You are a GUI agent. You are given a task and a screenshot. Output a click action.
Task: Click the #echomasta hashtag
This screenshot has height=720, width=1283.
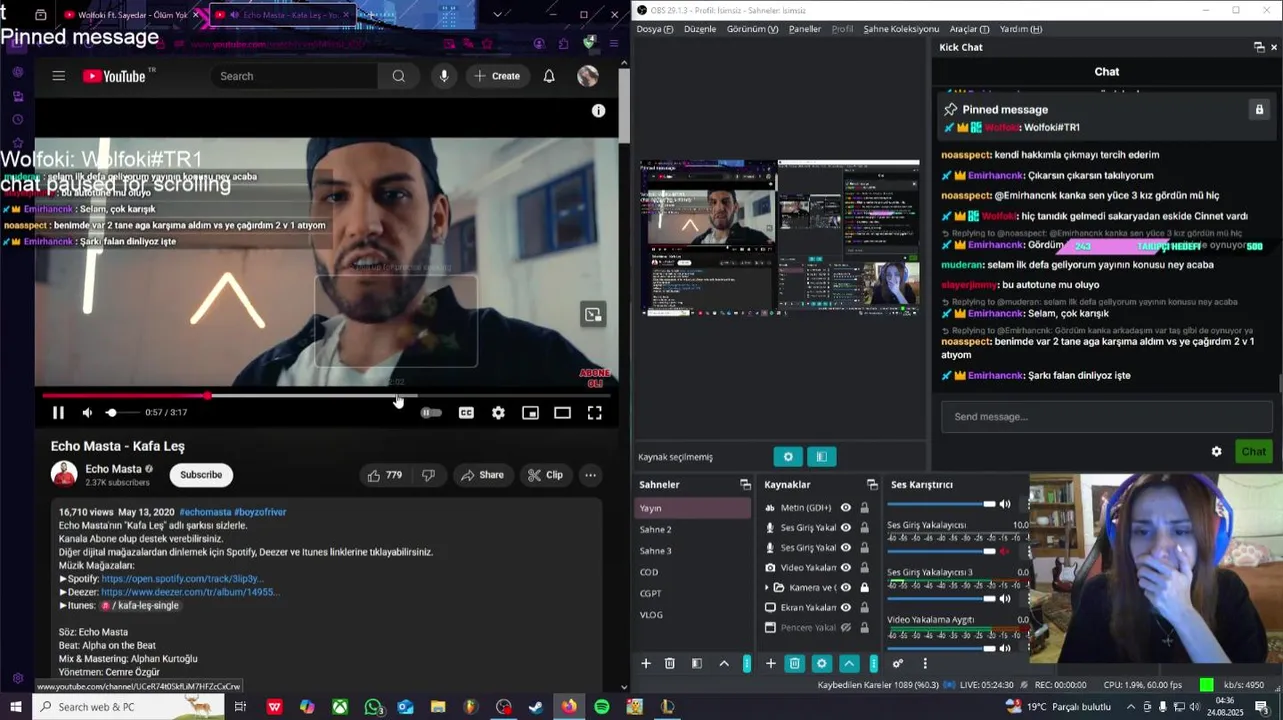coord(205,512)
